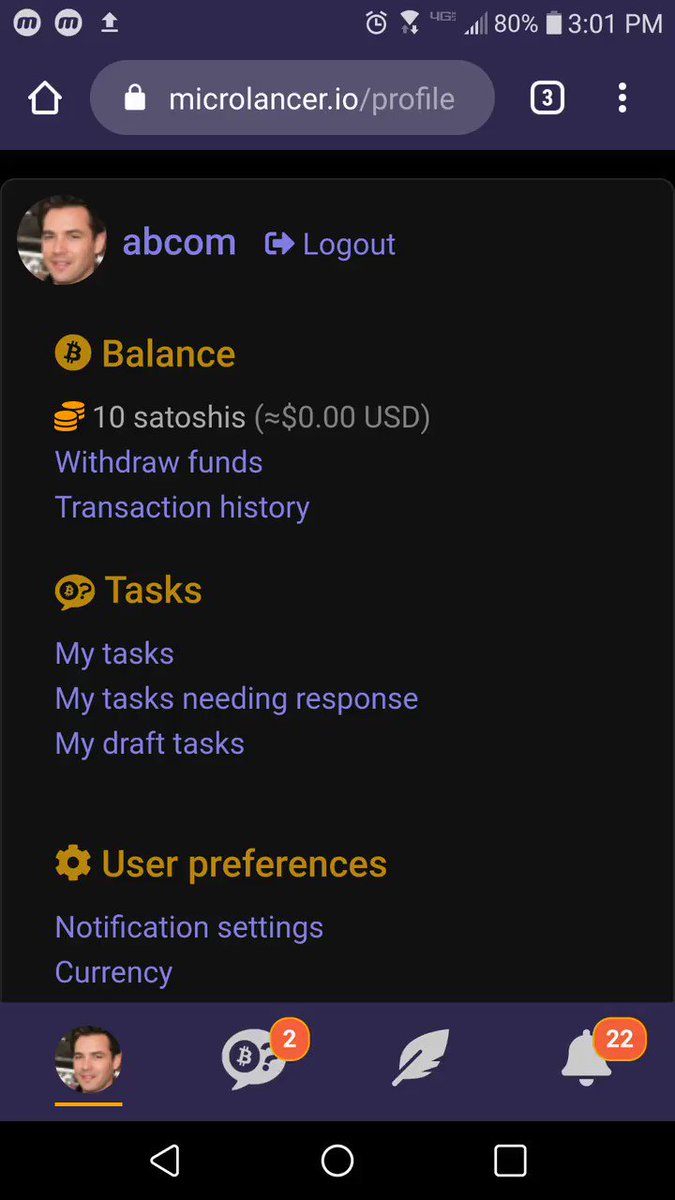Select profile avatar tab in bottom bar
The image size is (675, 1200).
(88, 1059)
